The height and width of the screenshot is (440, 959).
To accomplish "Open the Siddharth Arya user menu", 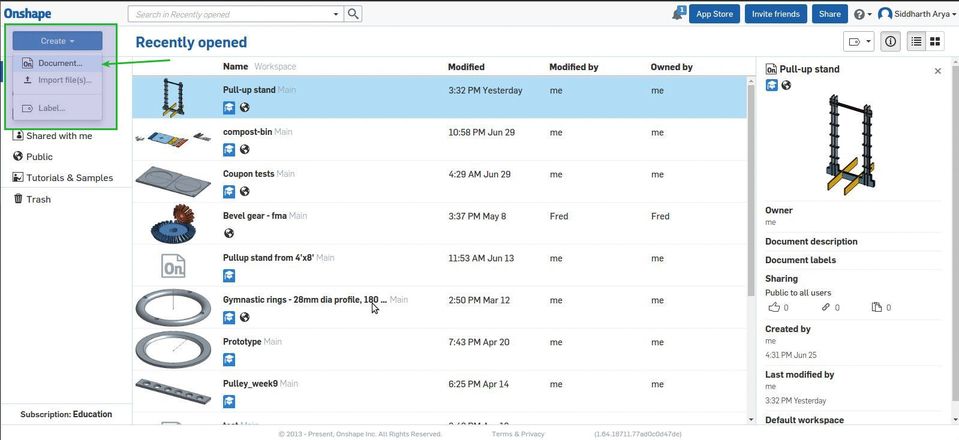I will point(916,13).
